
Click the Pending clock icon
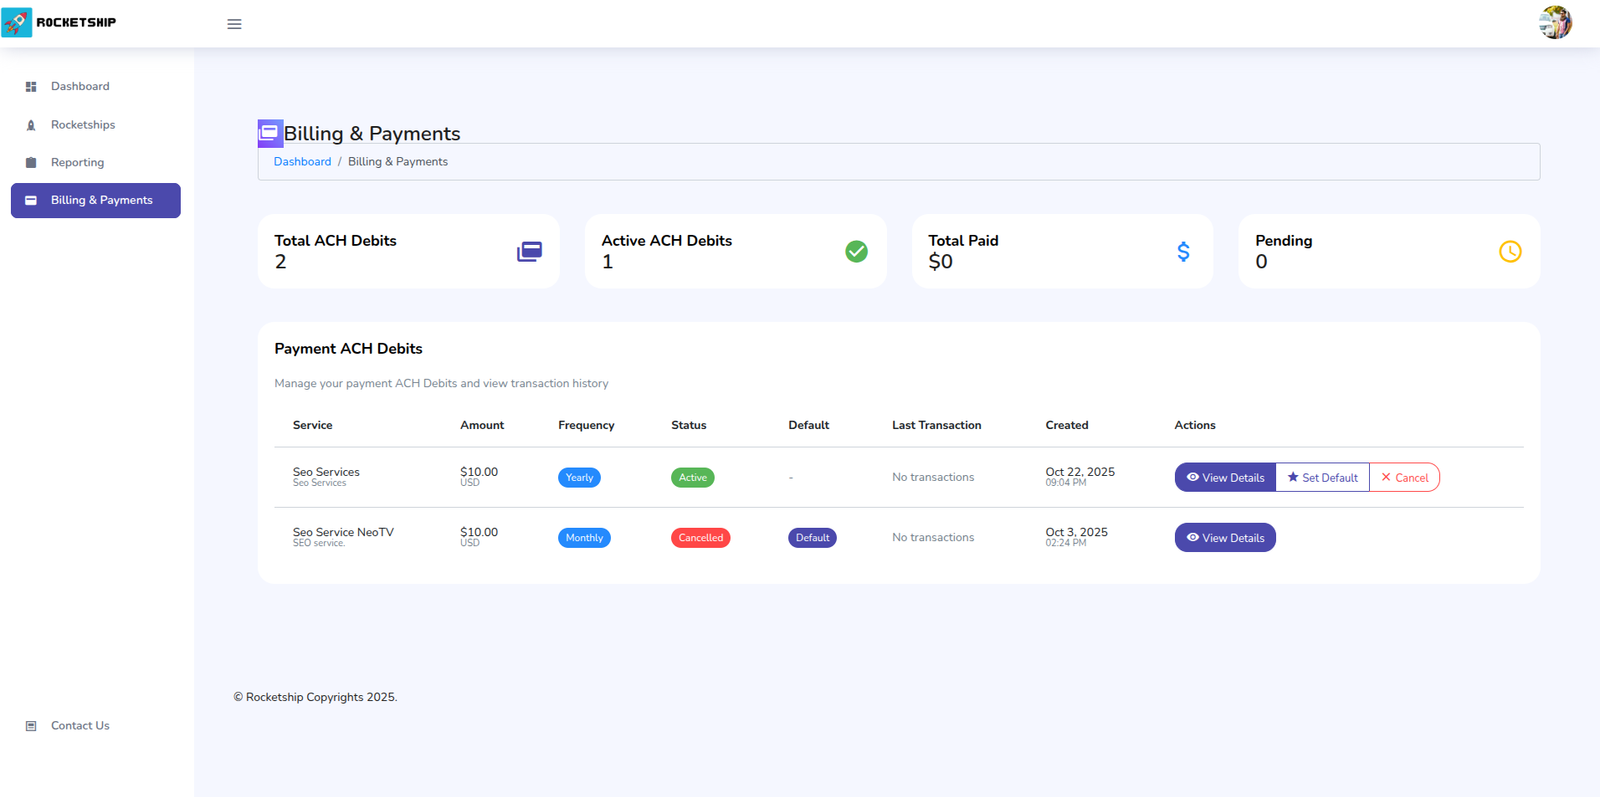click(x=1510, y=252)
